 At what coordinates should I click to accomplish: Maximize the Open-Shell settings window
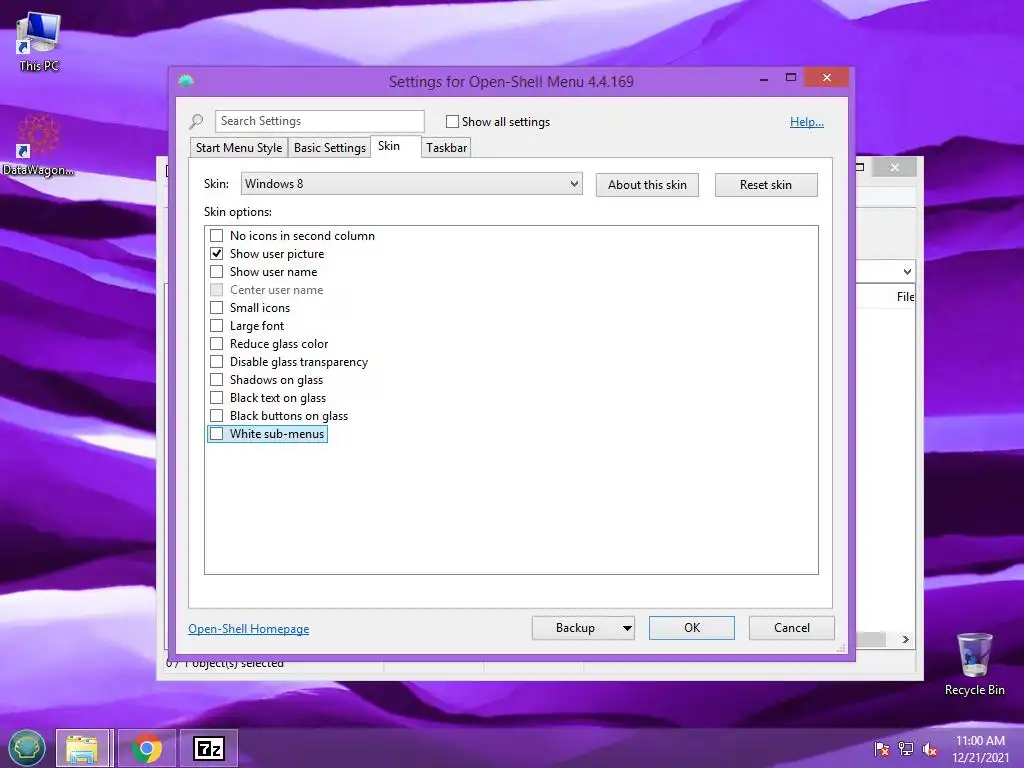[791, 78]
